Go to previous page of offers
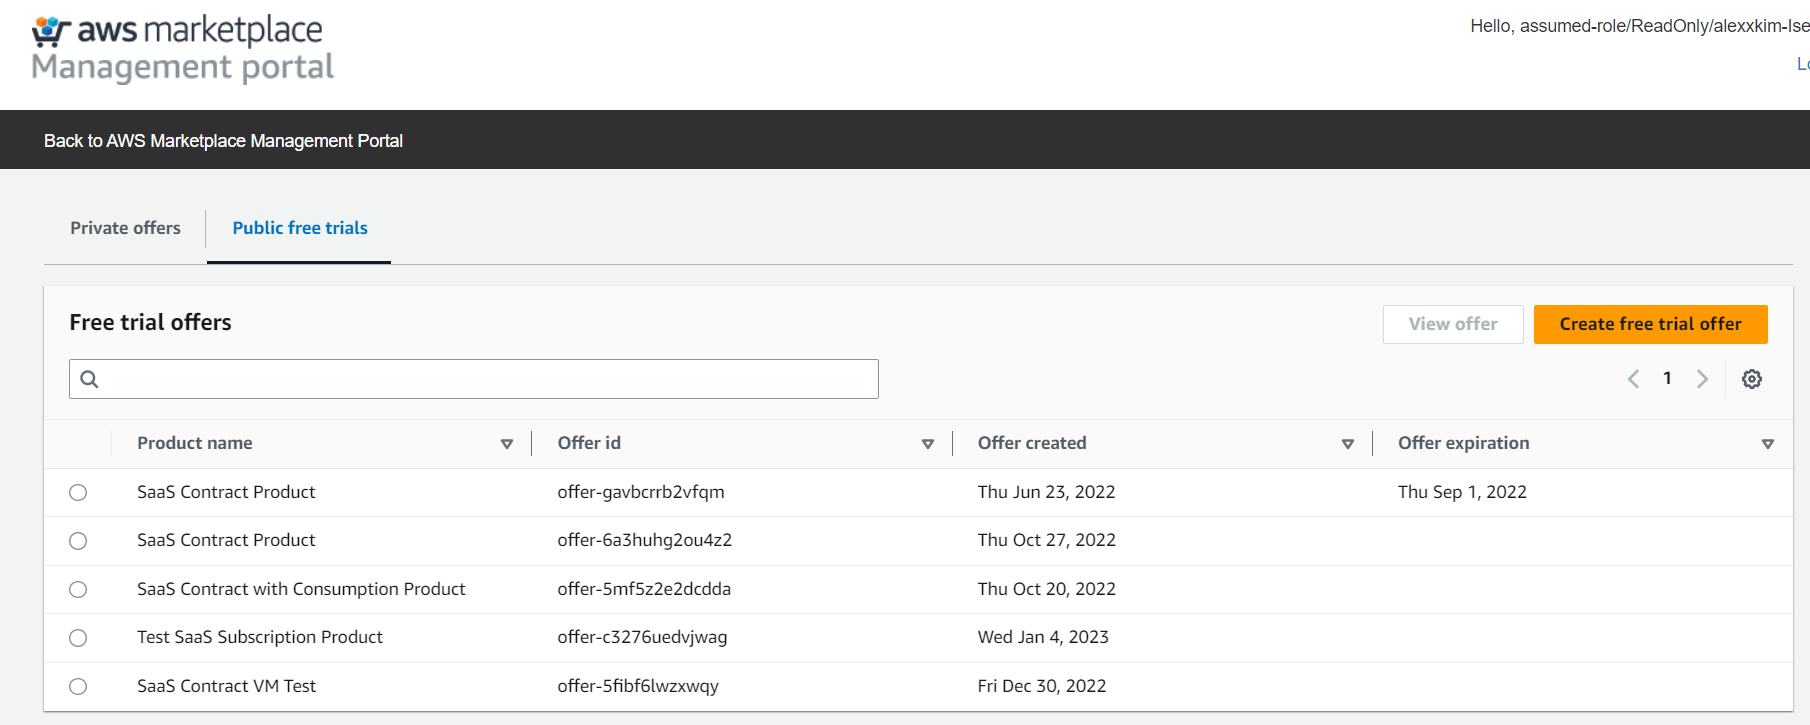The width and height of the screenshot is (1810, 725). [1633, 379]
